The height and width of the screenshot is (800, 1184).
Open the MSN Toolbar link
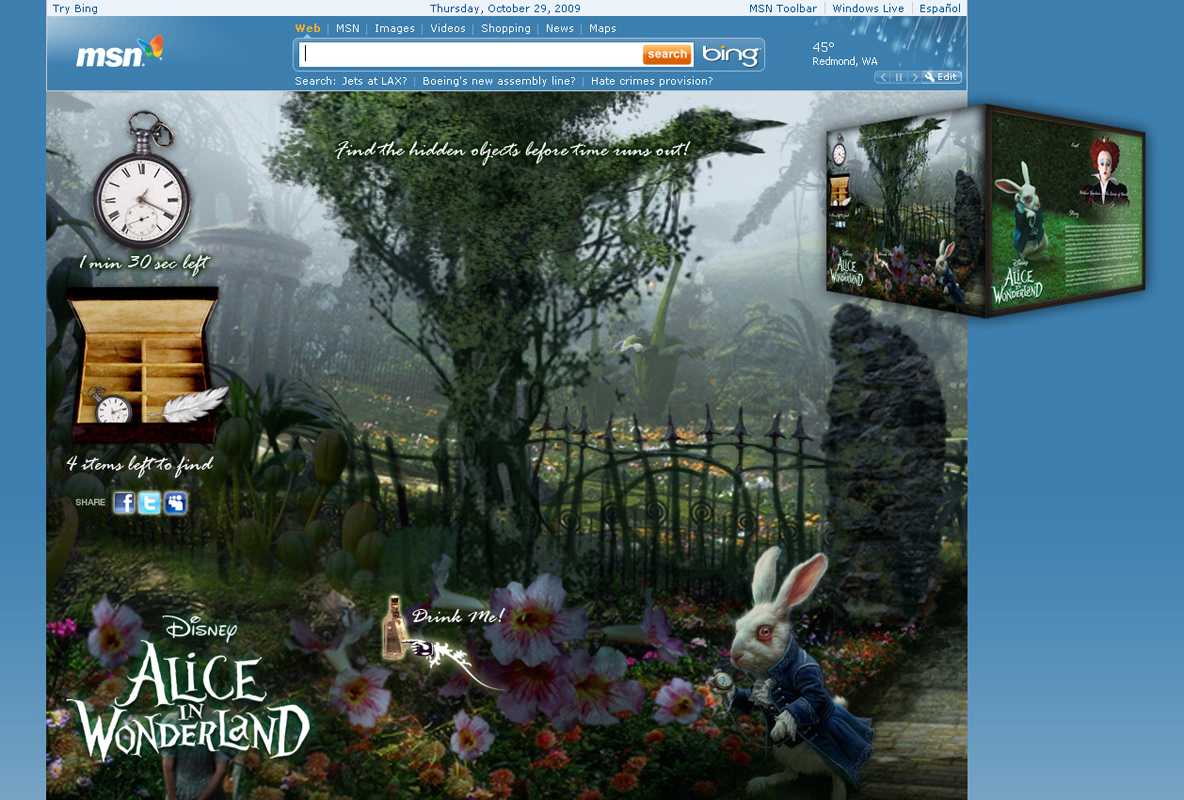click(782, 9)
